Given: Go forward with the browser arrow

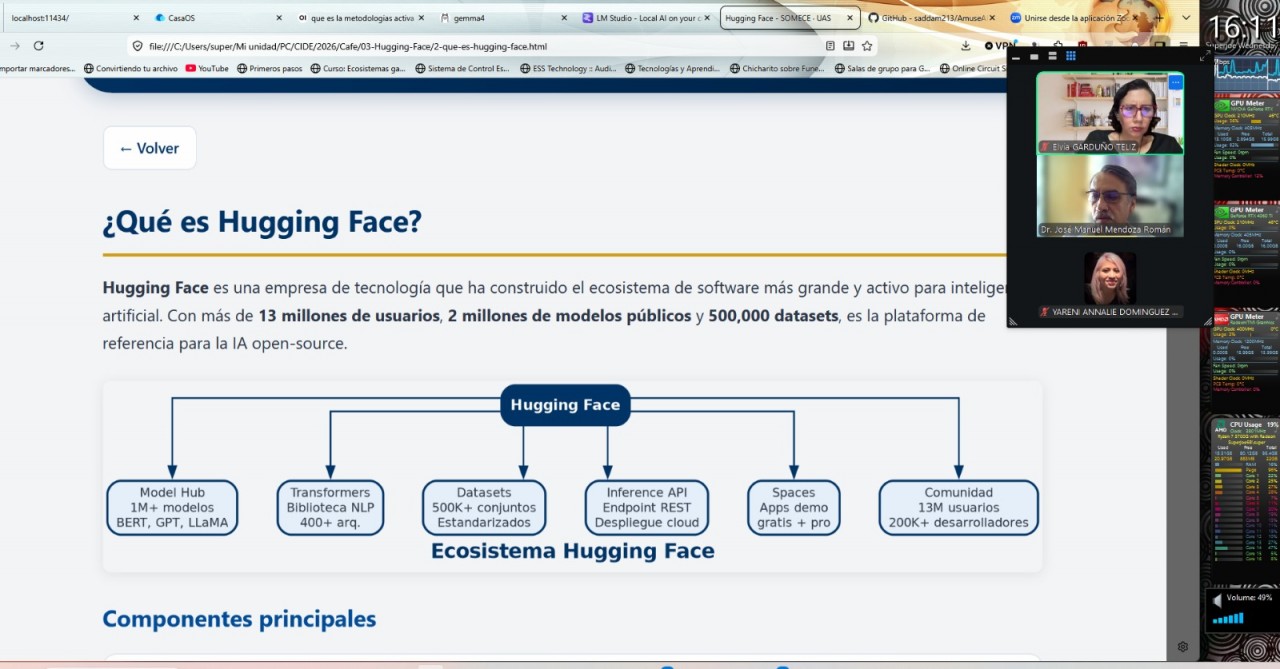Looking at the screenshot, I should (x=15, y=45).
